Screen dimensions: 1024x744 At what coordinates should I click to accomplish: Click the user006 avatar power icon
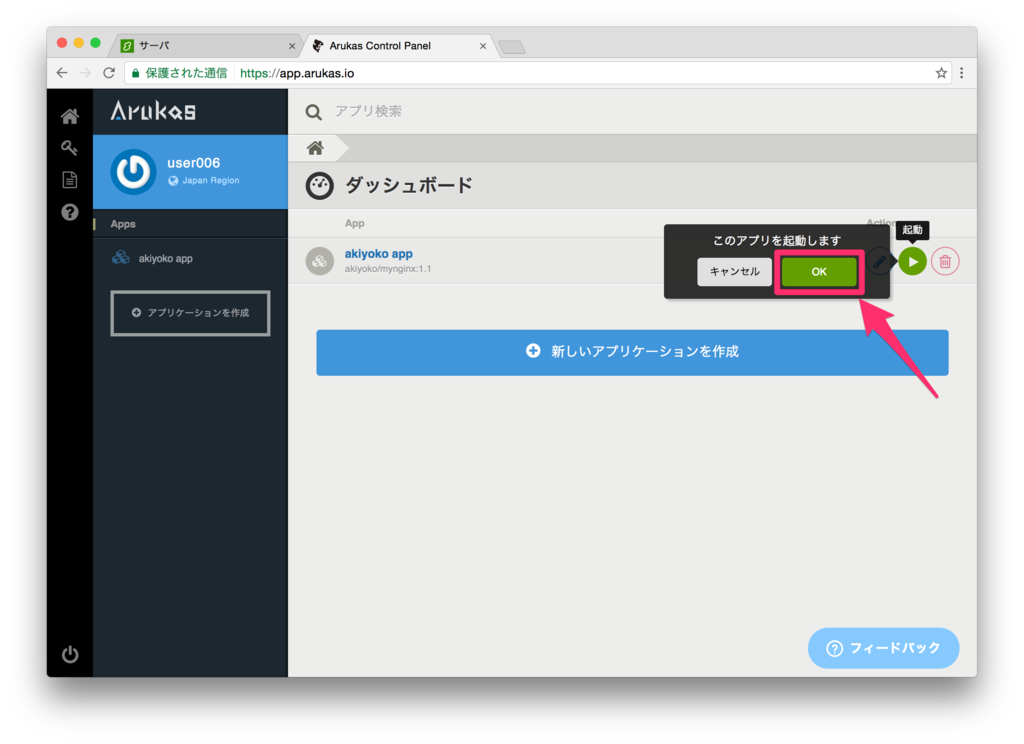133,172
